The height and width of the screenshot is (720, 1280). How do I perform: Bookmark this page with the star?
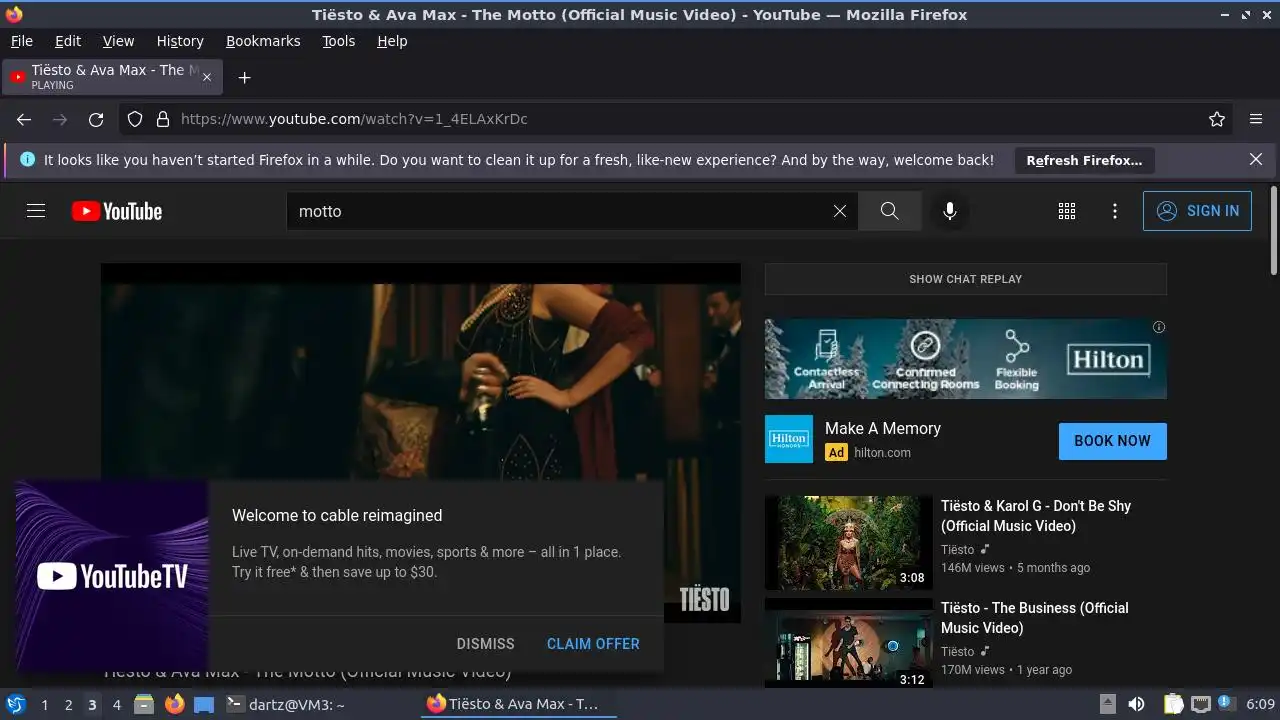coord(1217,119)
